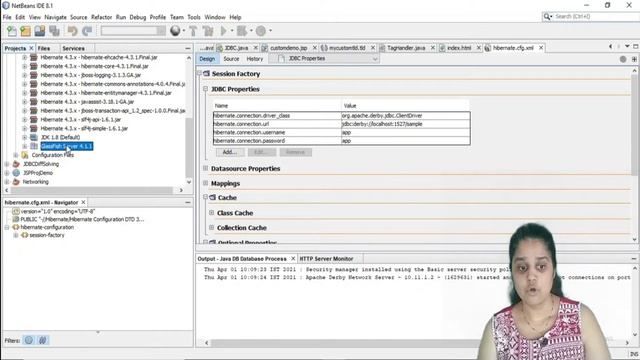Open the HTTP Server Monitor tab
This screenshot has height=360, width=640.
coord(326,259)
